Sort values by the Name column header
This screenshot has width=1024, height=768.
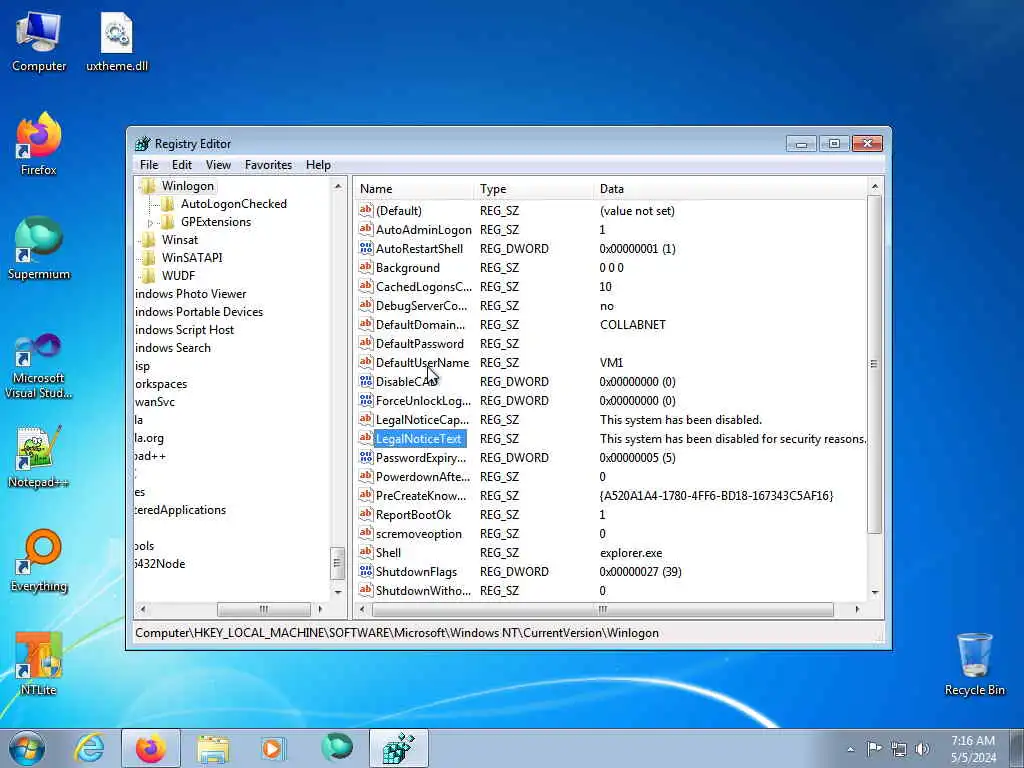tap(414, 189)
